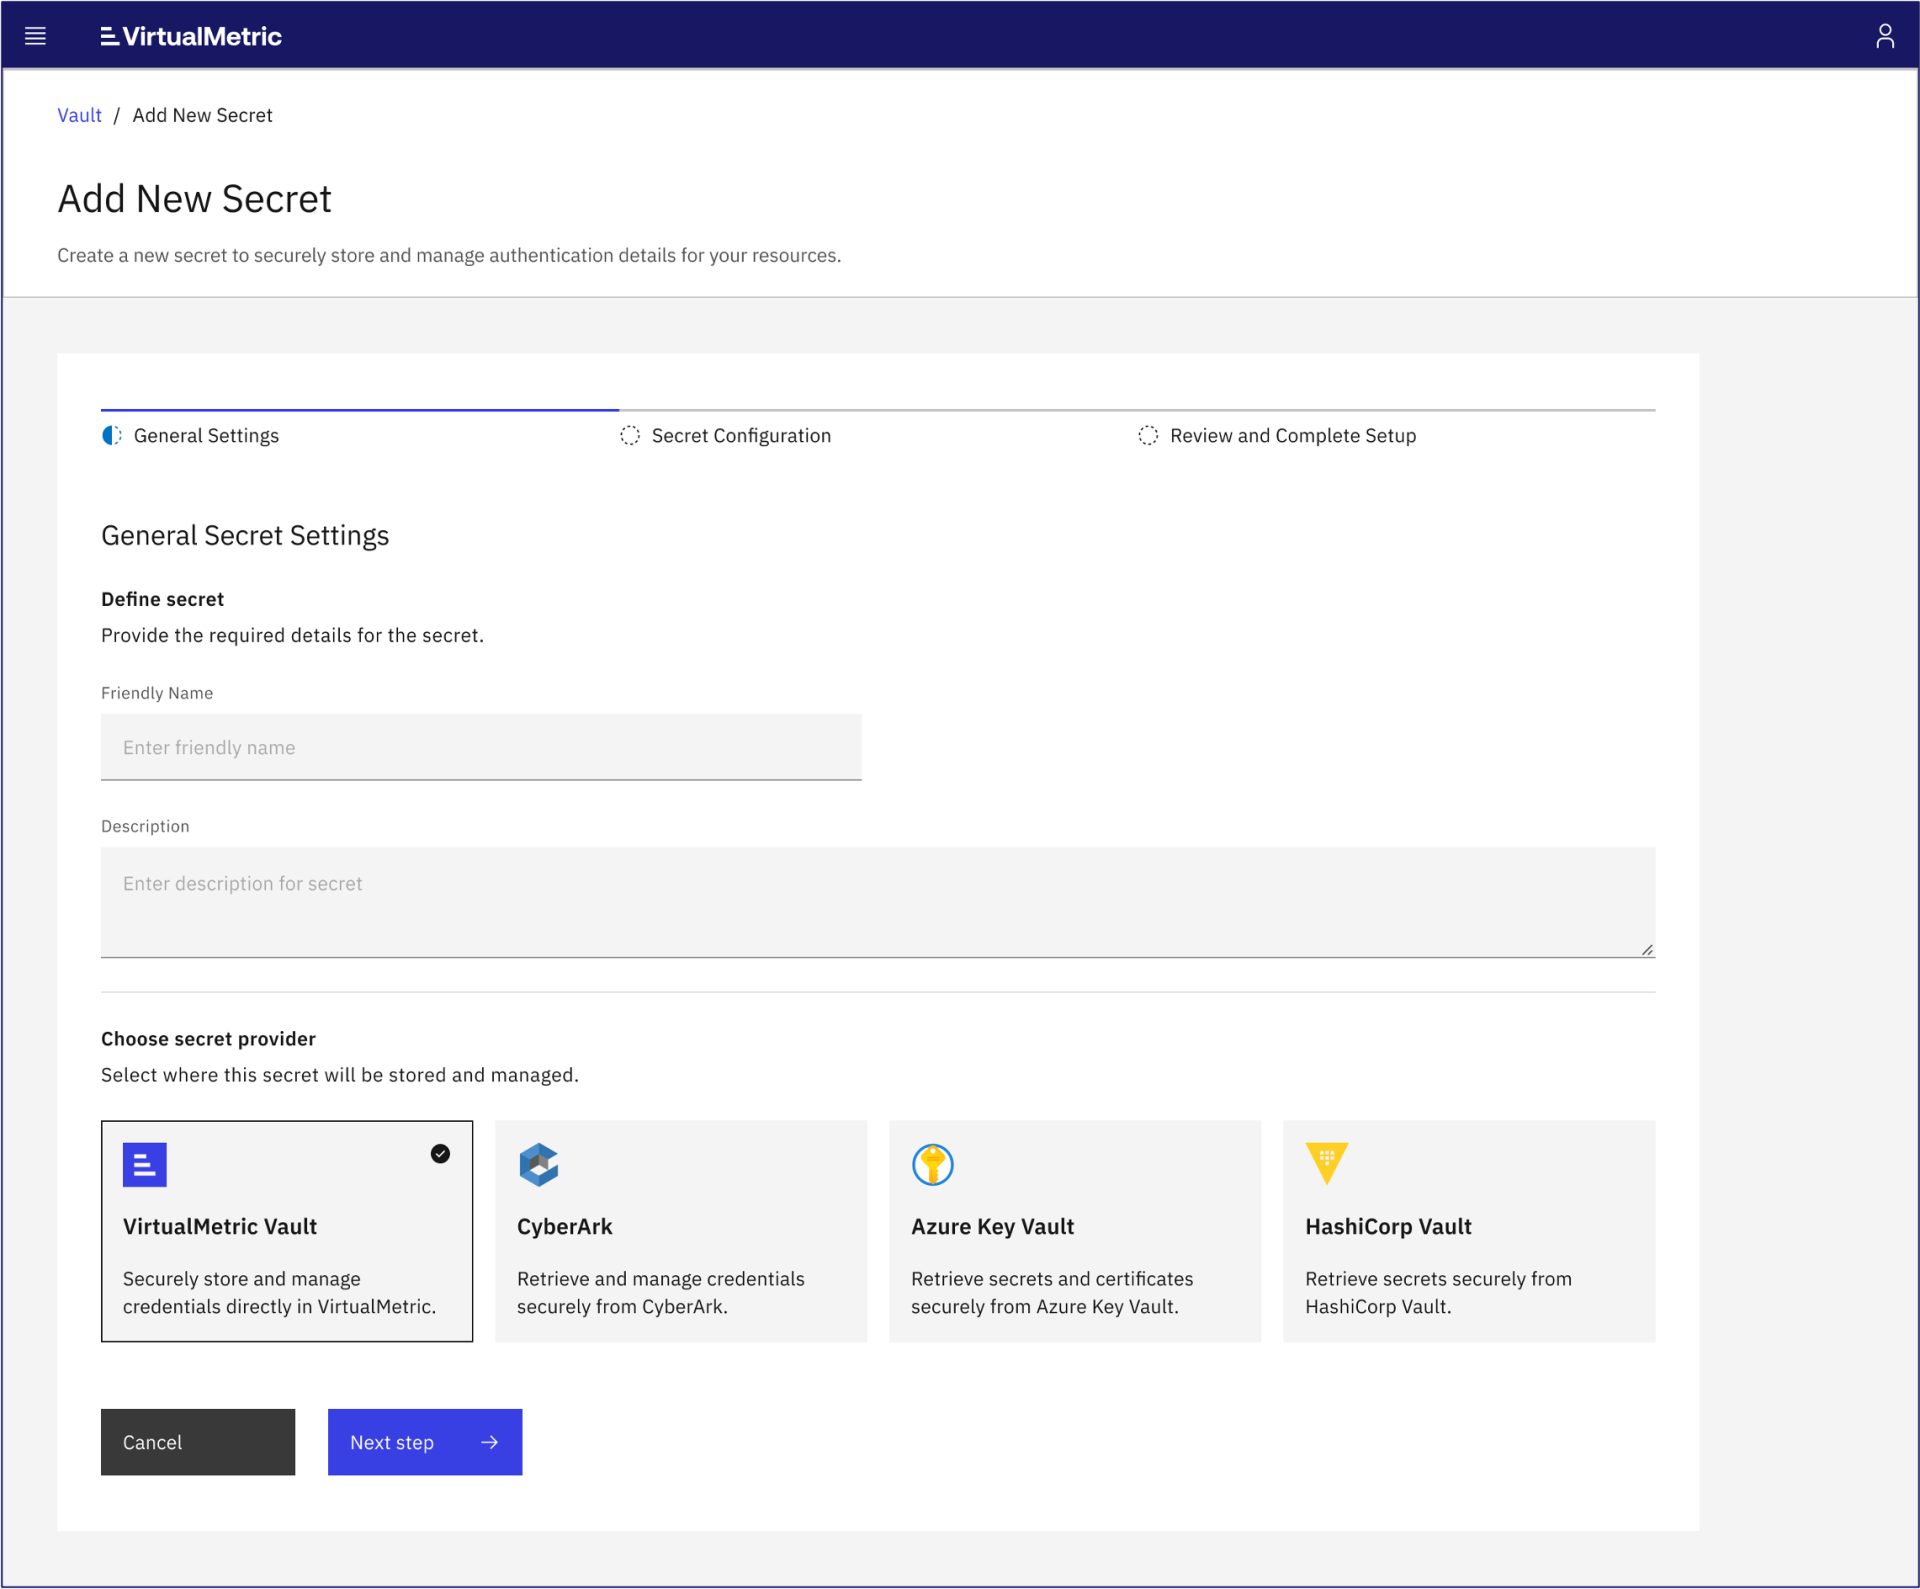Click the CyberArk provider icon
The image size is (1920, 1589).
tap(538, 1164)
